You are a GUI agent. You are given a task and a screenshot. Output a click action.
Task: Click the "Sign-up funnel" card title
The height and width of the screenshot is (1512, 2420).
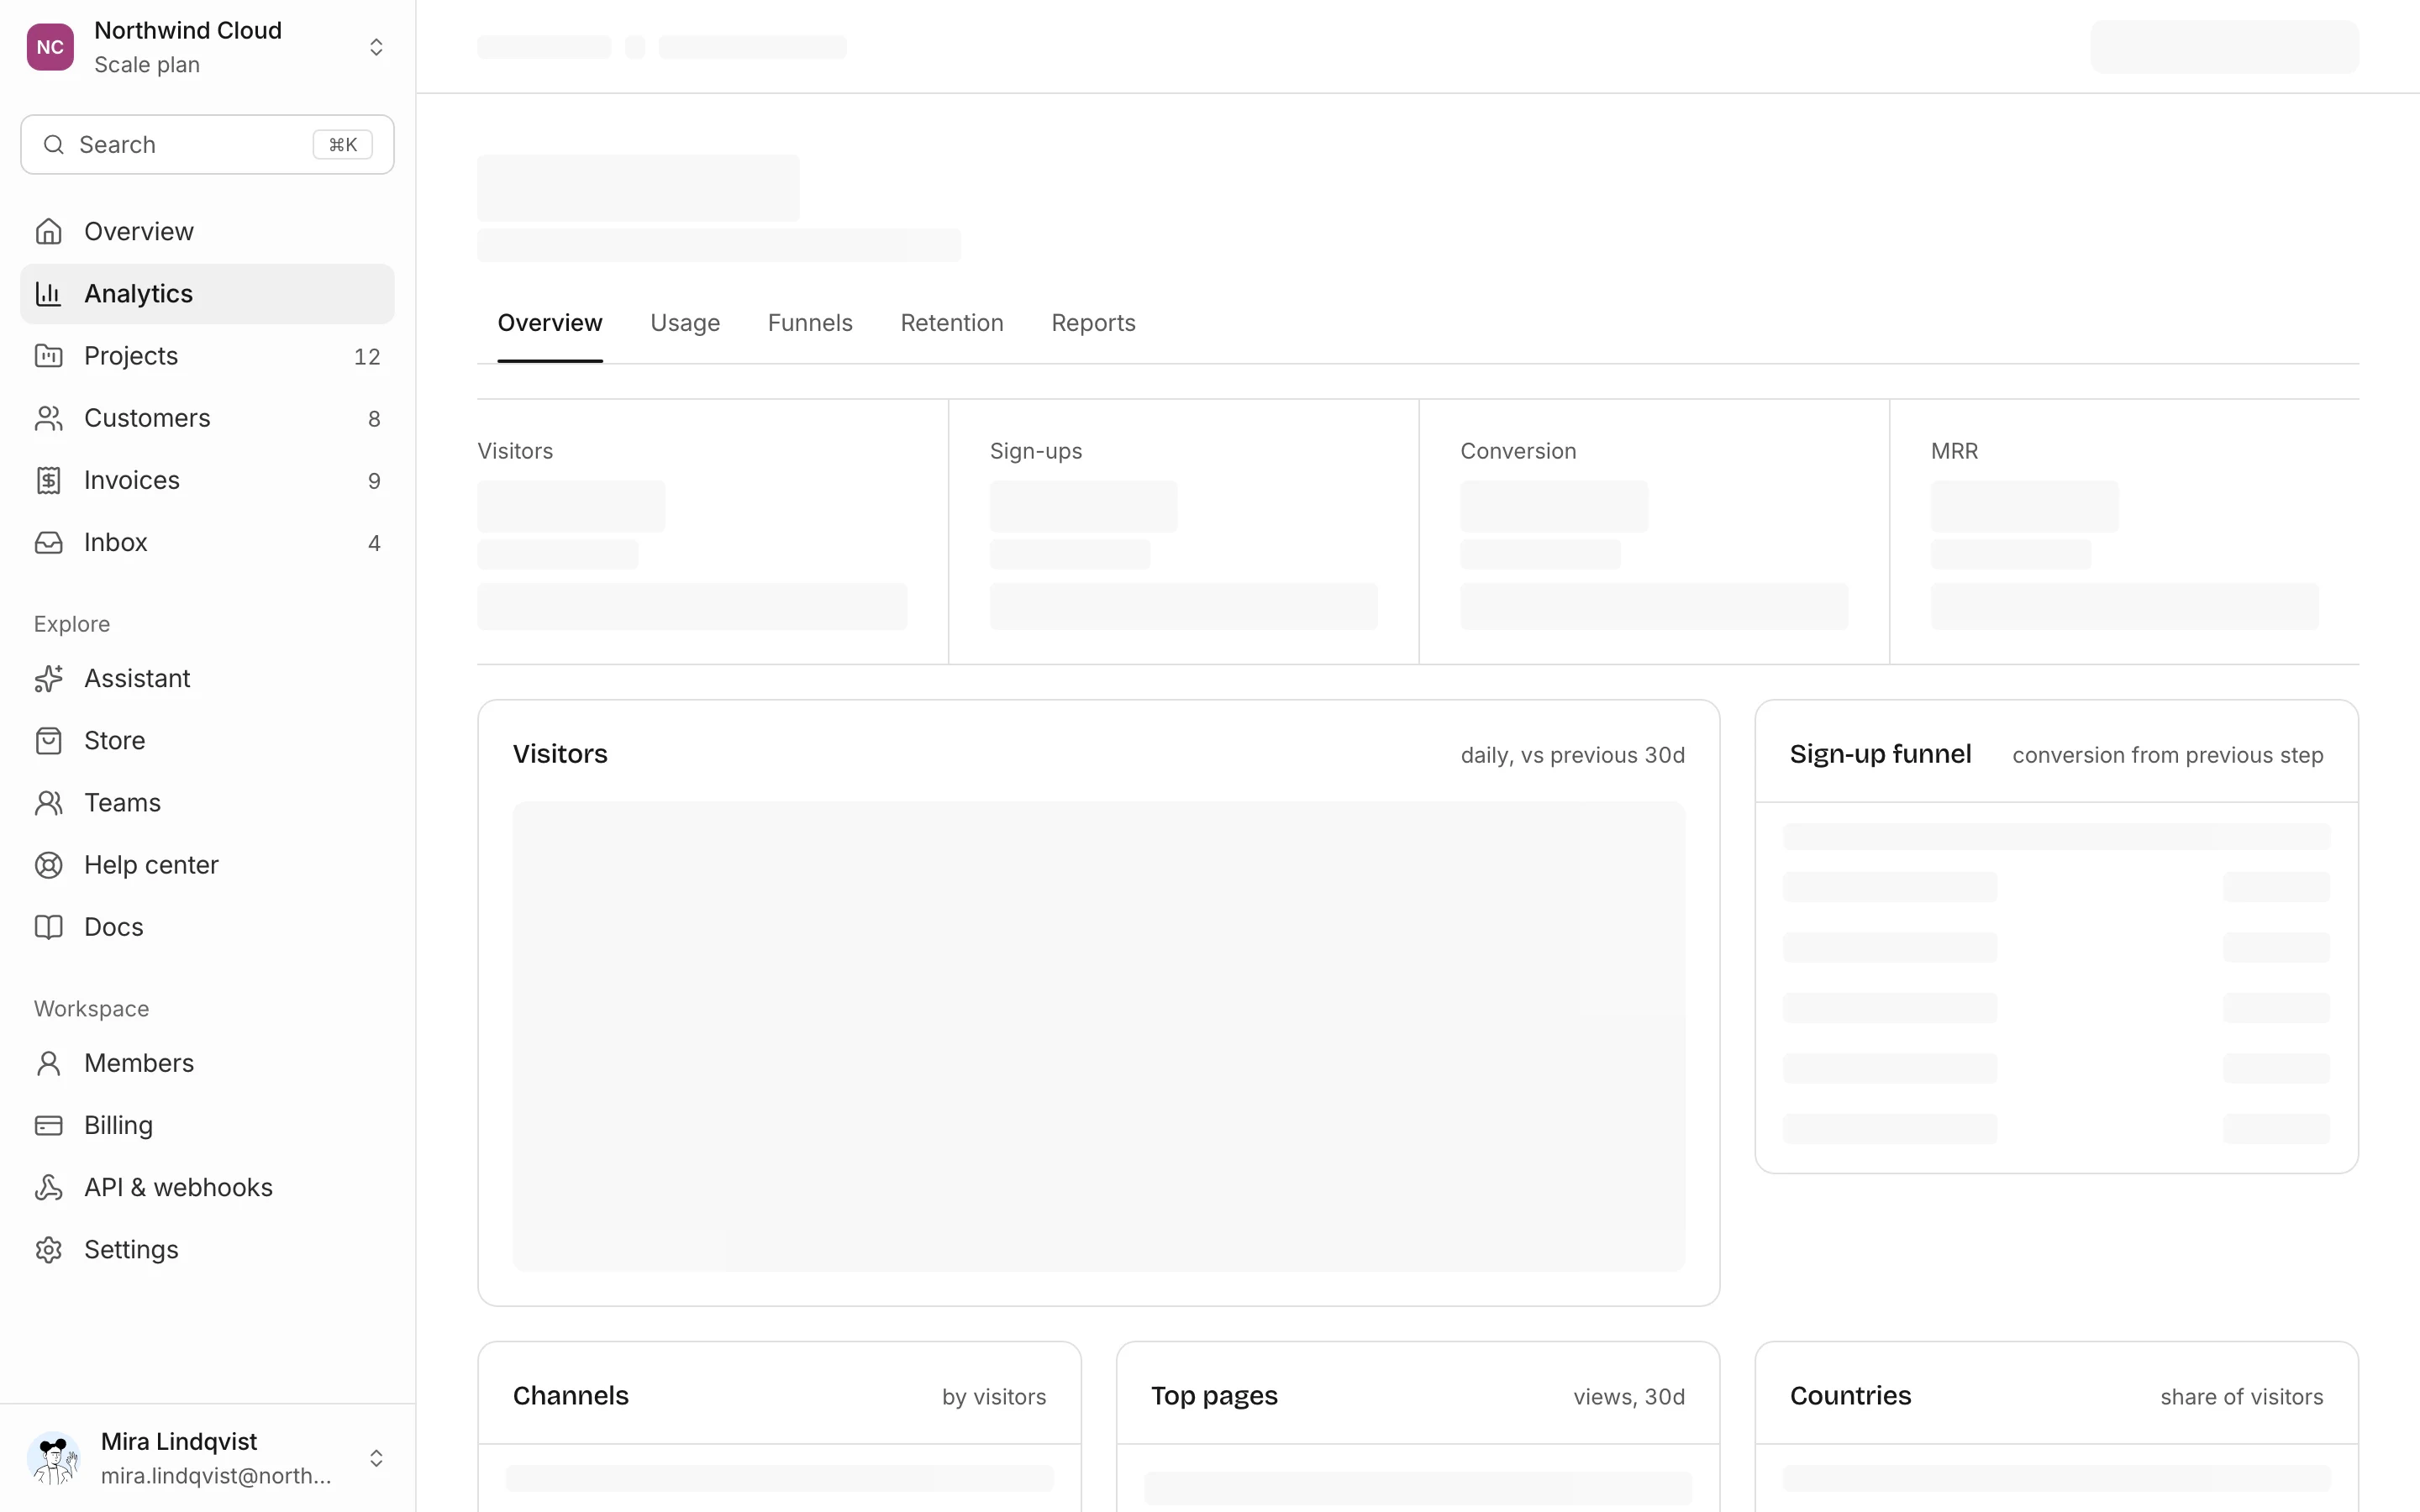pyautogui.click(x=1880, y=754)
